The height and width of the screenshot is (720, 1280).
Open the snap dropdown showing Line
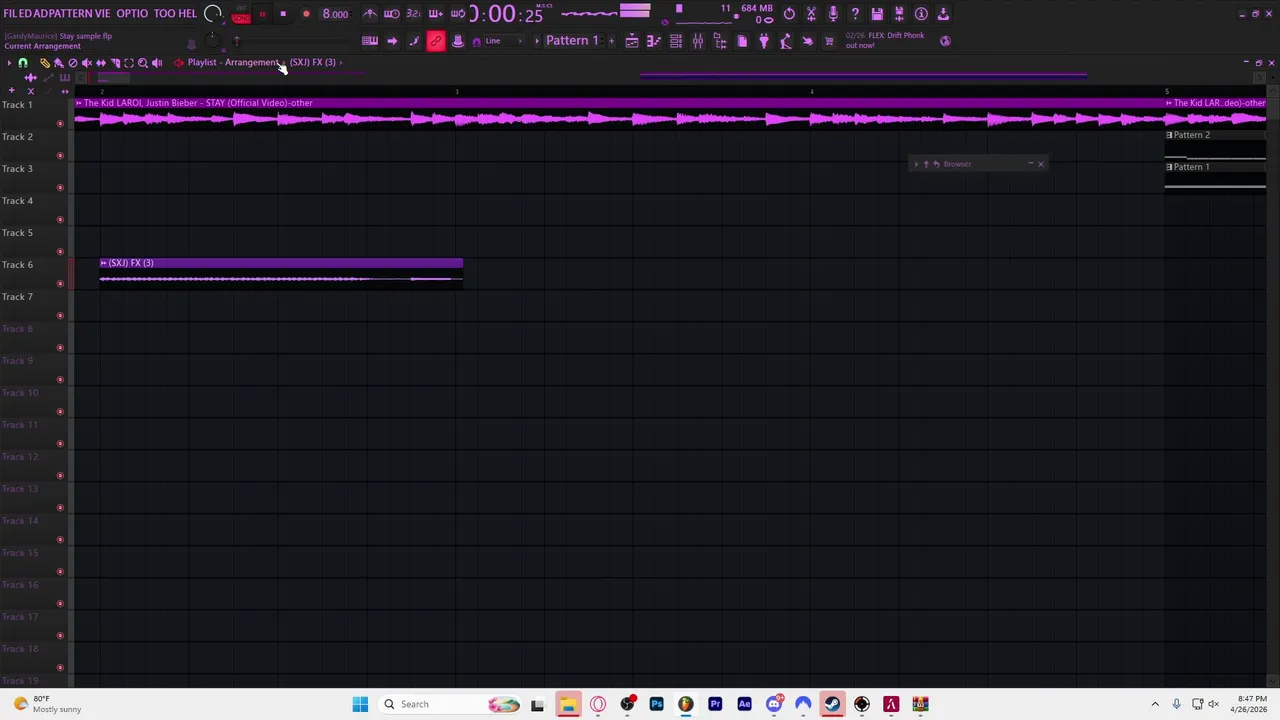pyautogui.click(x=504, y=41)
